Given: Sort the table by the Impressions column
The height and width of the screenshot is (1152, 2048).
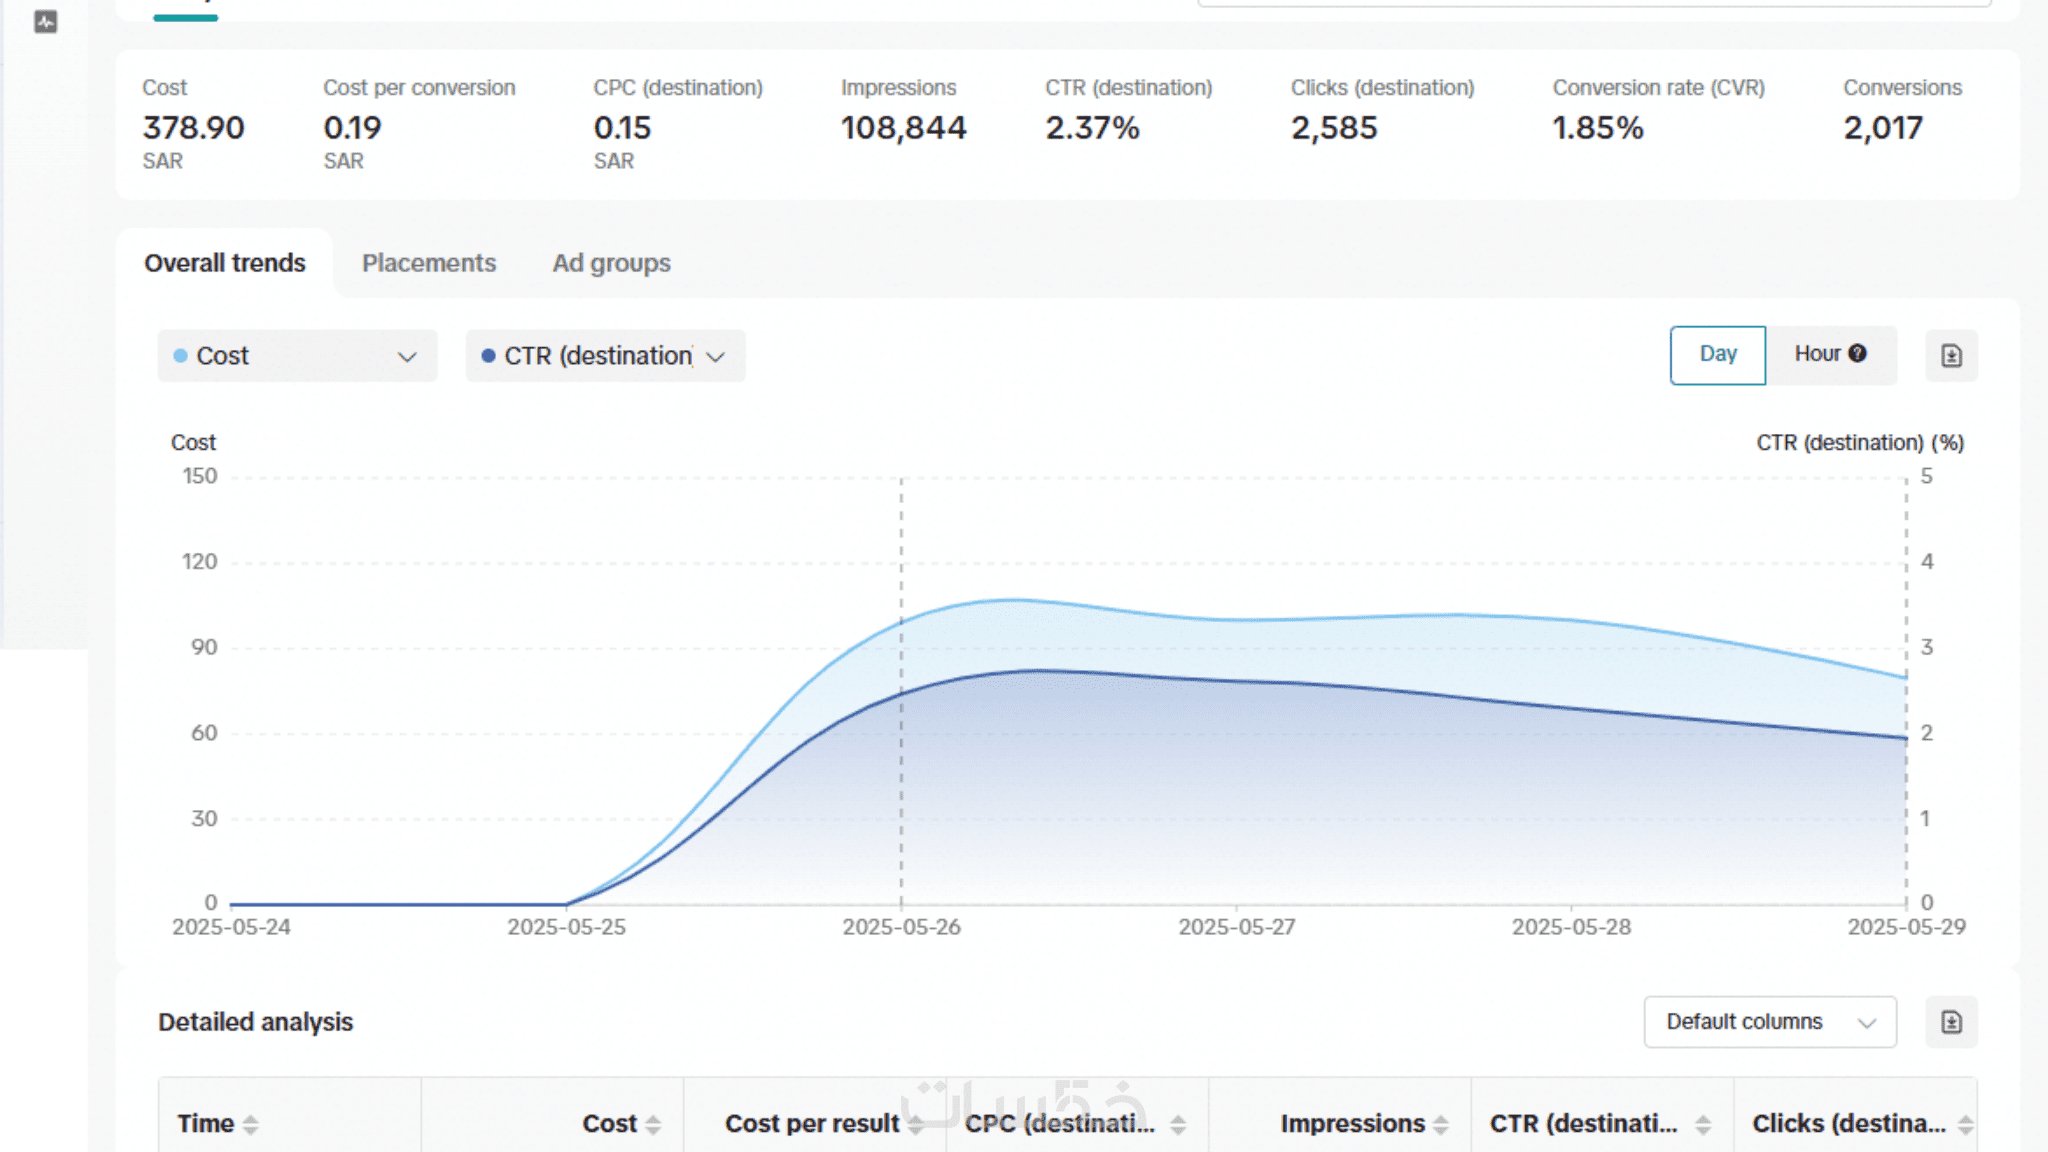Looking at the screenshot, I should click(1440, 1124).
